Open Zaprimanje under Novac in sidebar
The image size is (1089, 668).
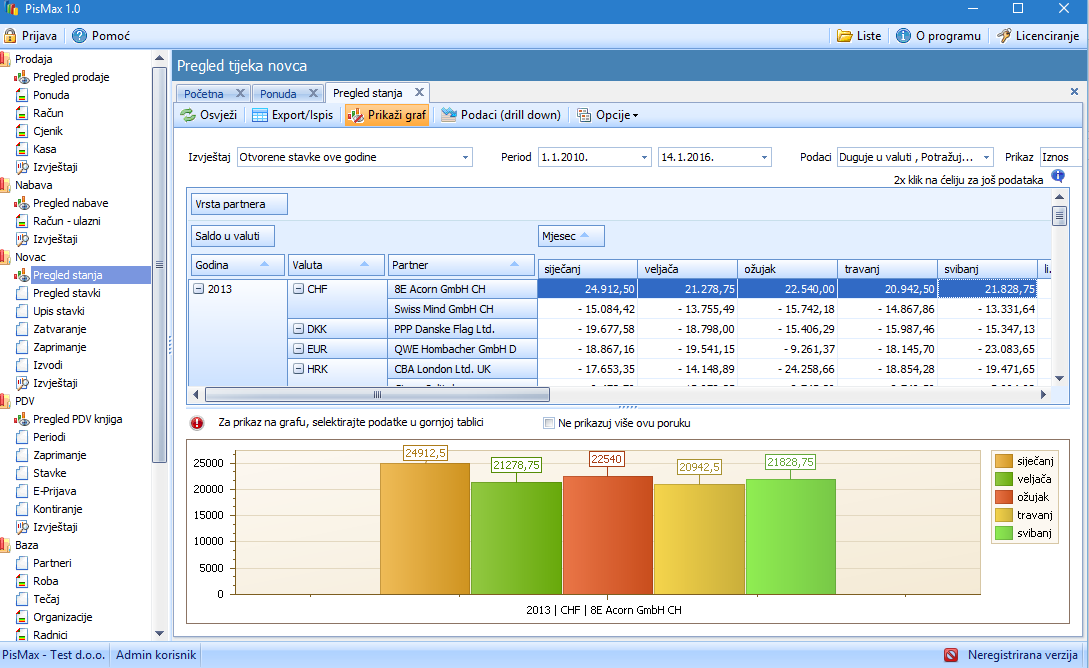60,347
